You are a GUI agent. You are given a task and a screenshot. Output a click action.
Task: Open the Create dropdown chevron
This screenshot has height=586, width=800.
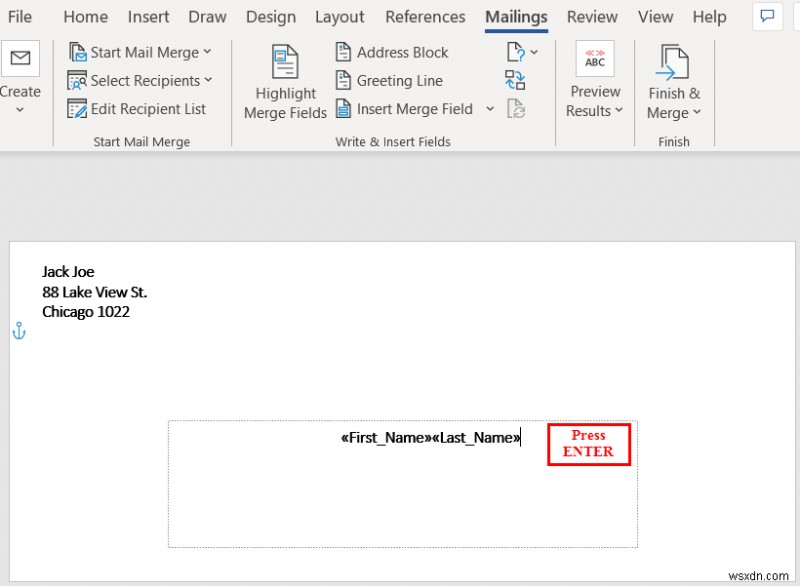coord(21,108)
